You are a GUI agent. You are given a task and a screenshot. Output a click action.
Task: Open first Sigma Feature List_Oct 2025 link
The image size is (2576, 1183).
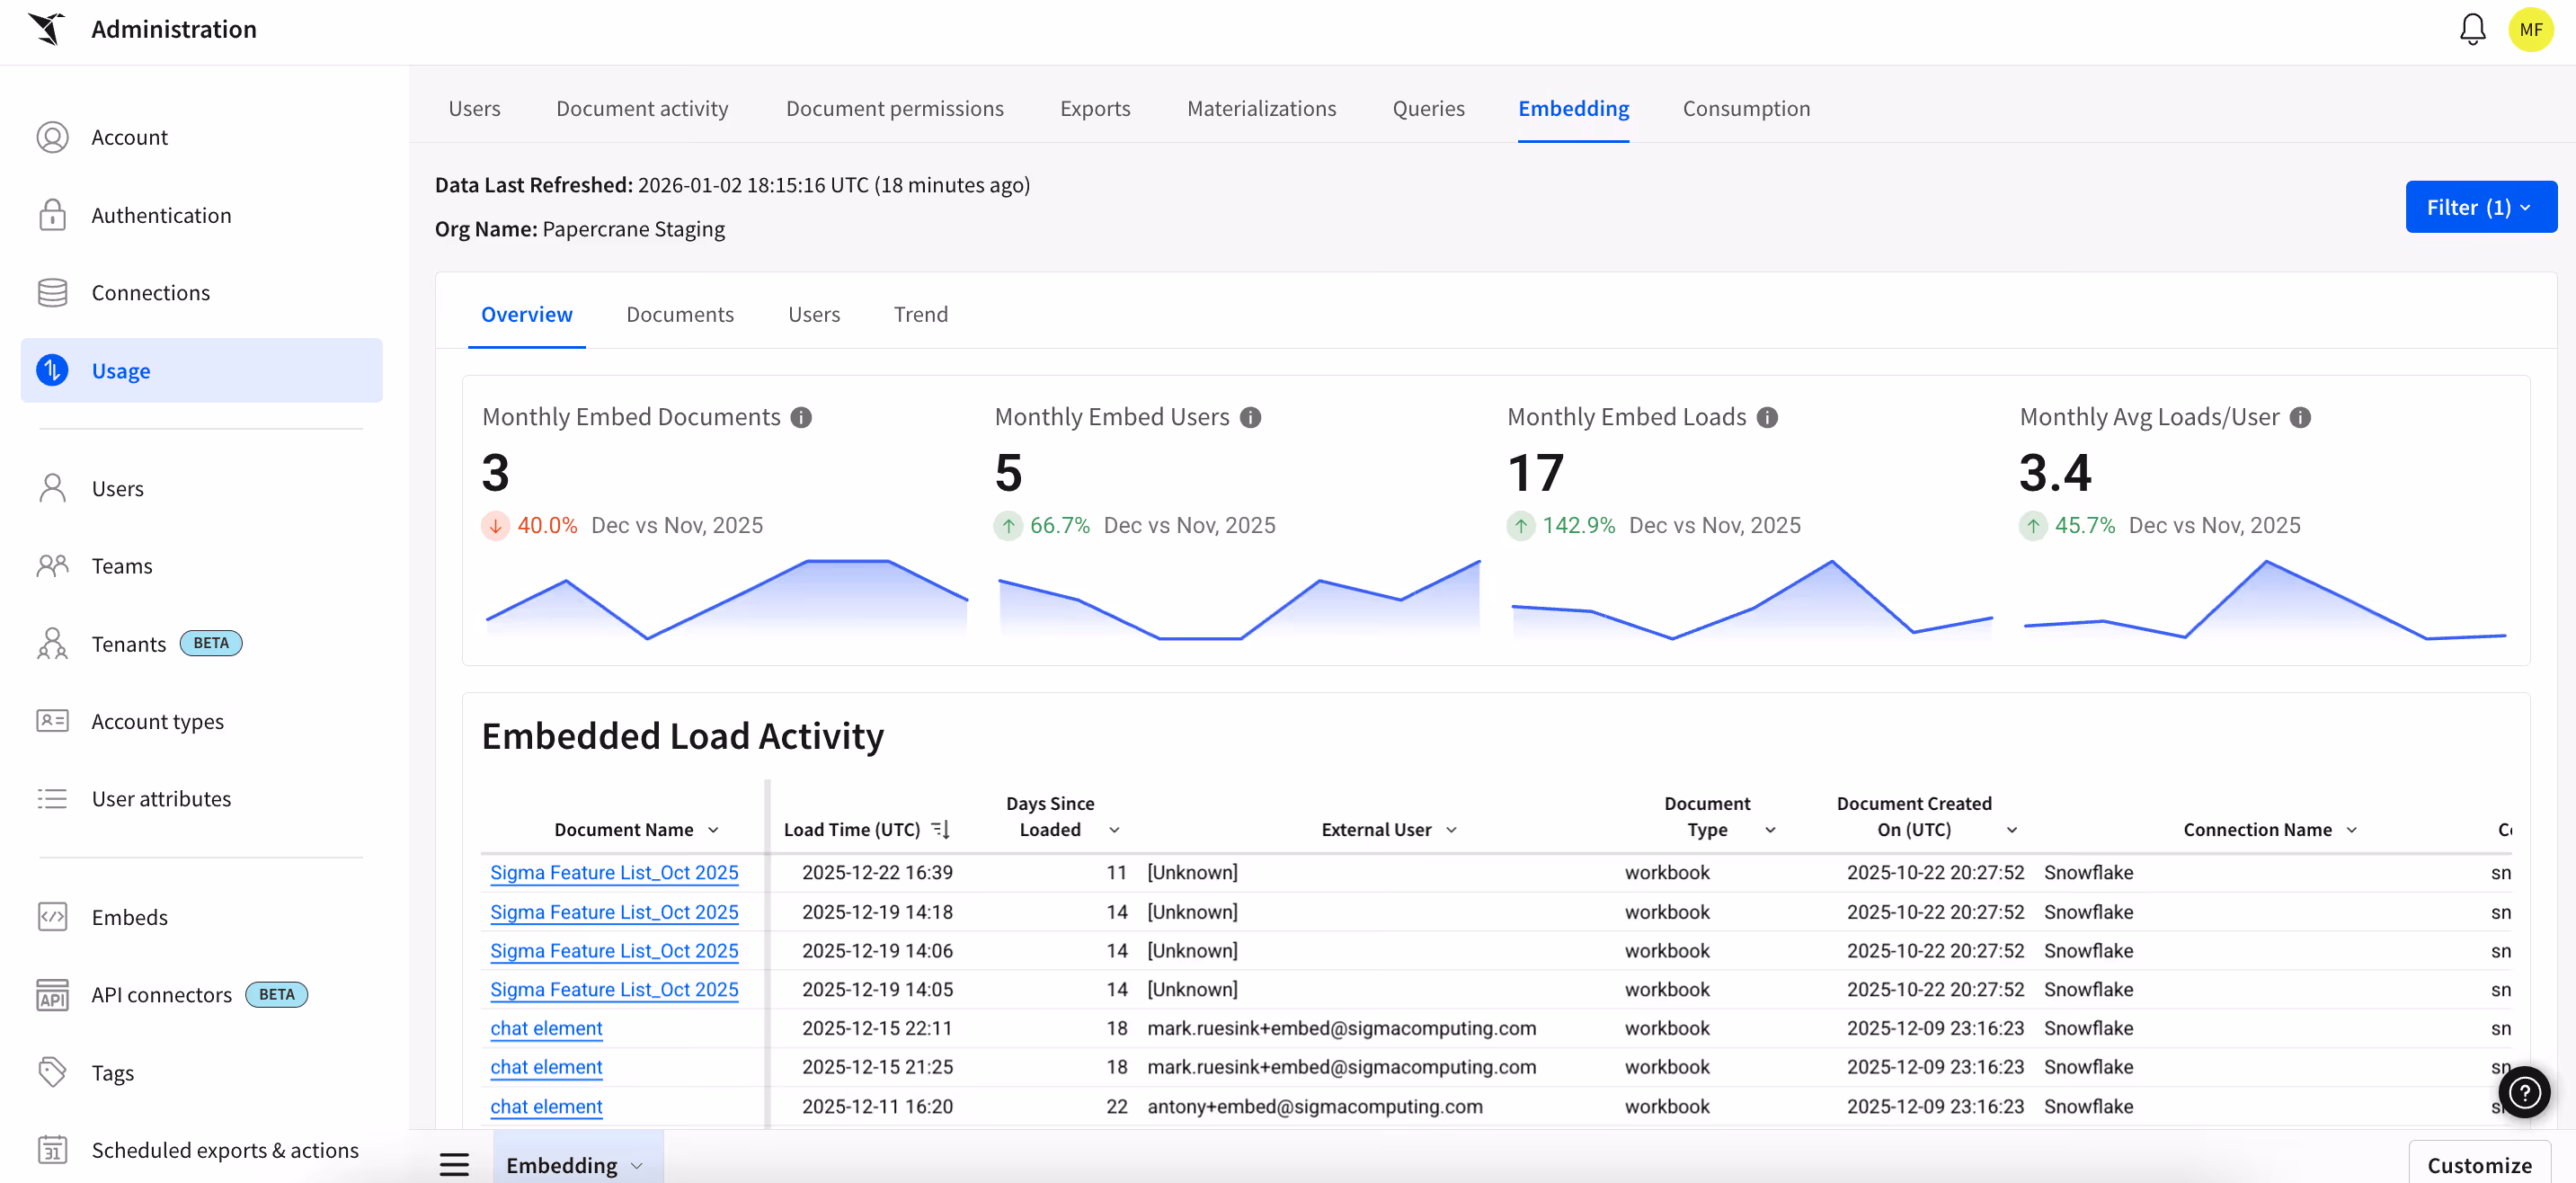614,872
